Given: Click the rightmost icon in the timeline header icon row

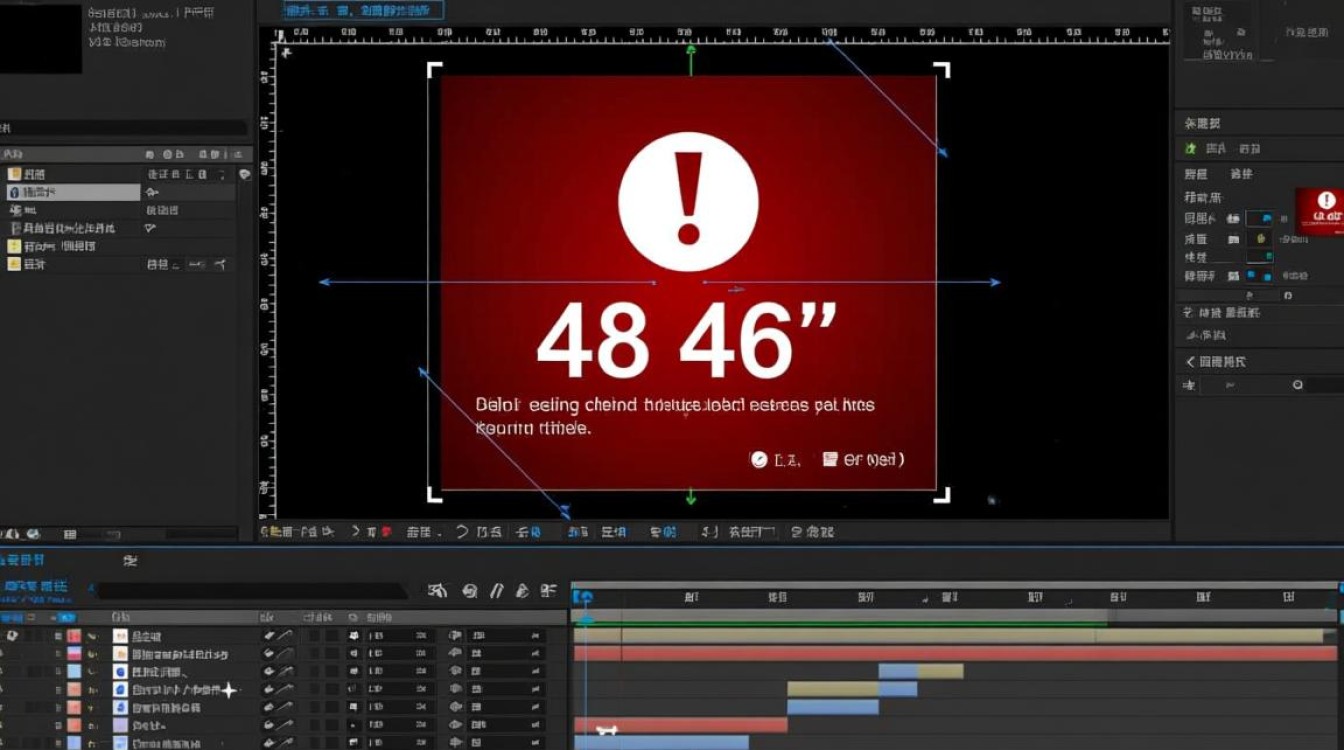Looking at the screenshot, I should point(548,591).
